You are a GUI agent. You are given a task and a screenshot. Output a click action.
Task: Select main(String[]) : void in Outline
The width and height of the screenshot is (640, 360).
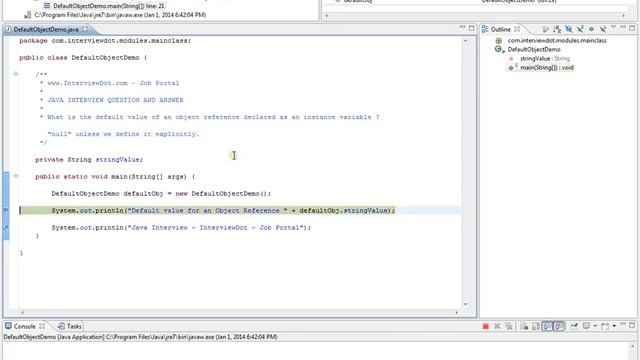click(547, 67)
